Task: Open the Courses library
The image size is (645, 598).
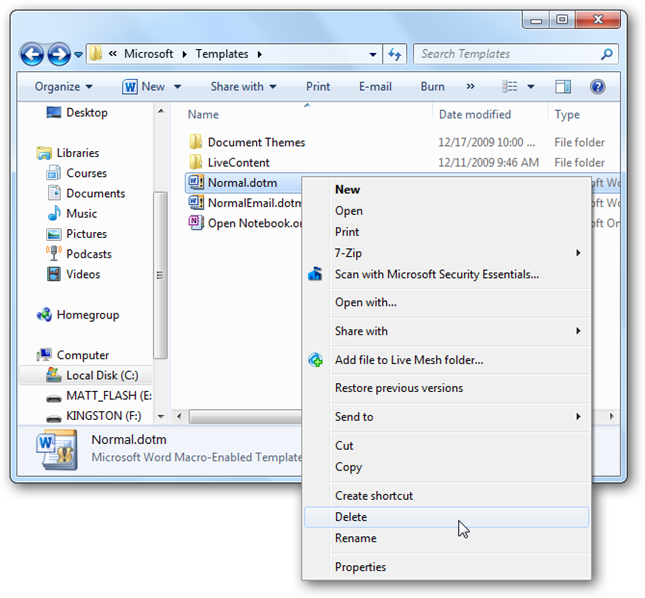Action: coord(77,173)
